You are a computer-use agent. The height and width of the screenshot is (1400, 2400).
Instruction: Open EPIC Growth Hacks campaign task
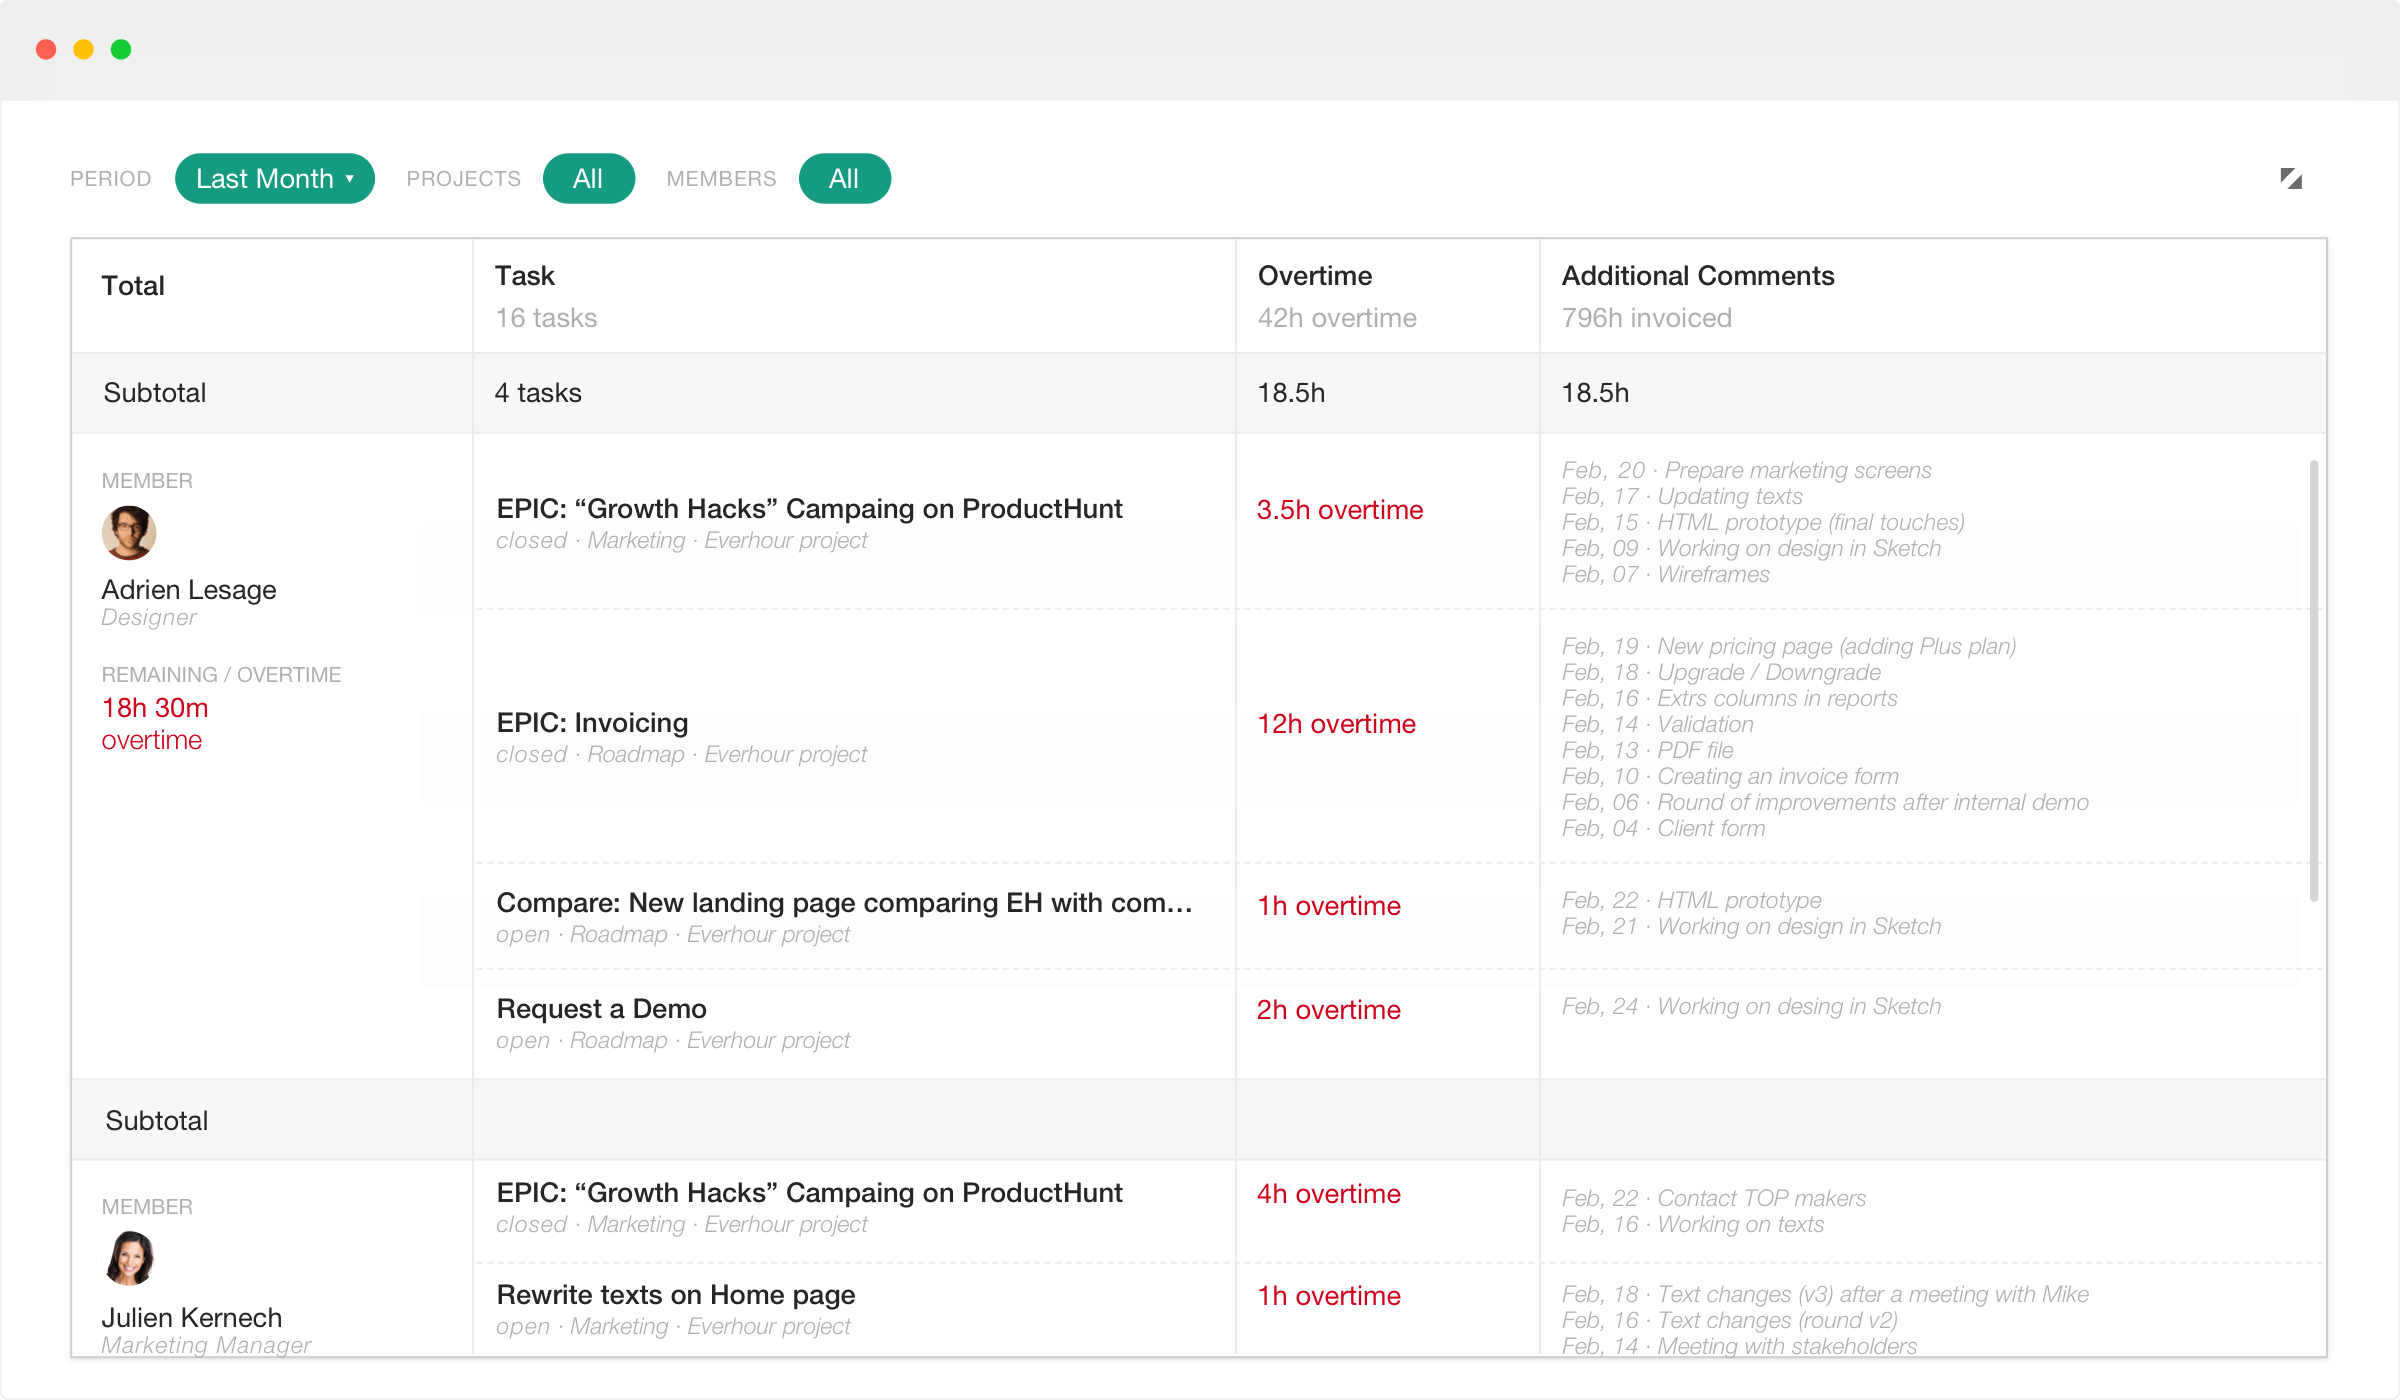pos(810,508)
